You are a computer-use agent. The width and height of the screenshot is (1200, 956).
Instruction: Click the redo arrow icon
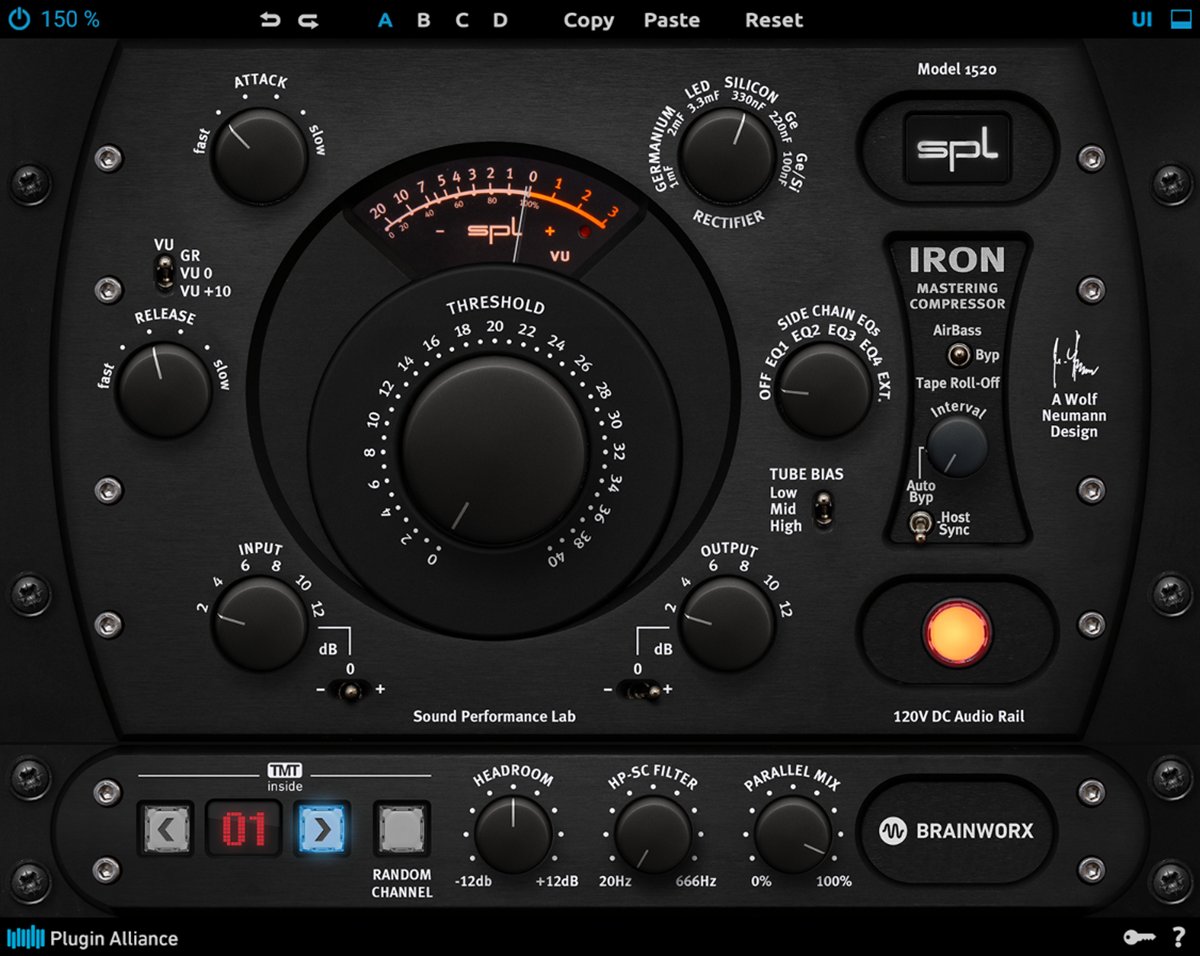pyautogui.click(x=308, y=20)
